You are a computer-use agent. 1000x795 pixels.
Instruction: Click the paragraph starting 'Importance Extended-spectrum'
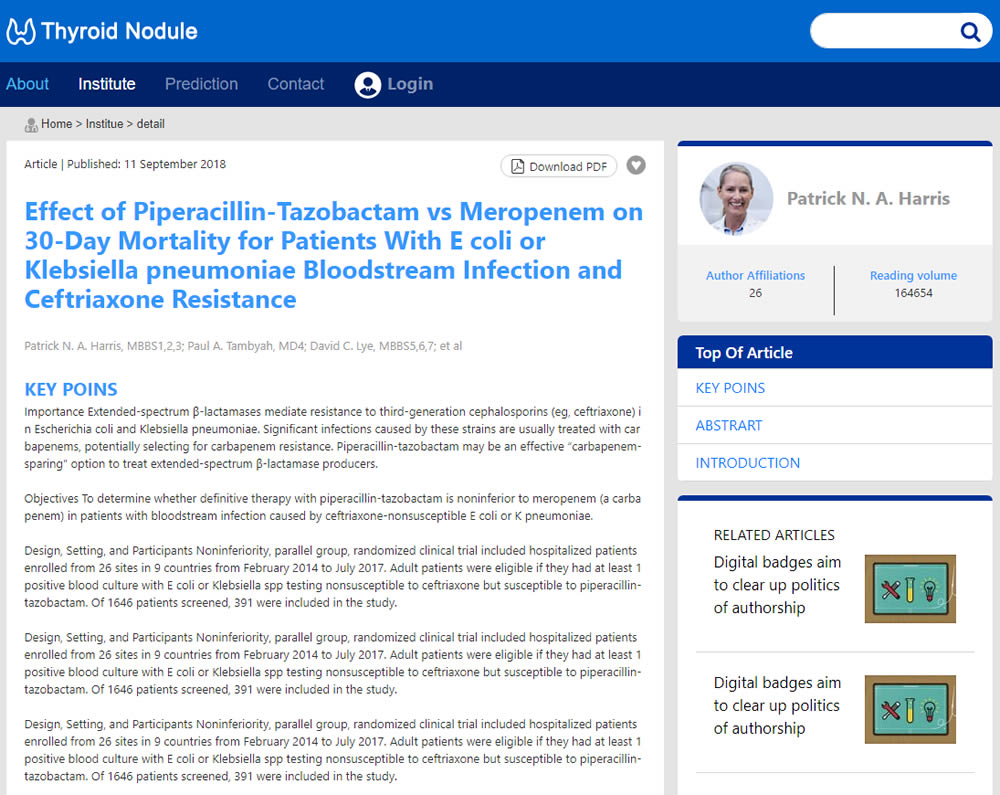(333, 438)
